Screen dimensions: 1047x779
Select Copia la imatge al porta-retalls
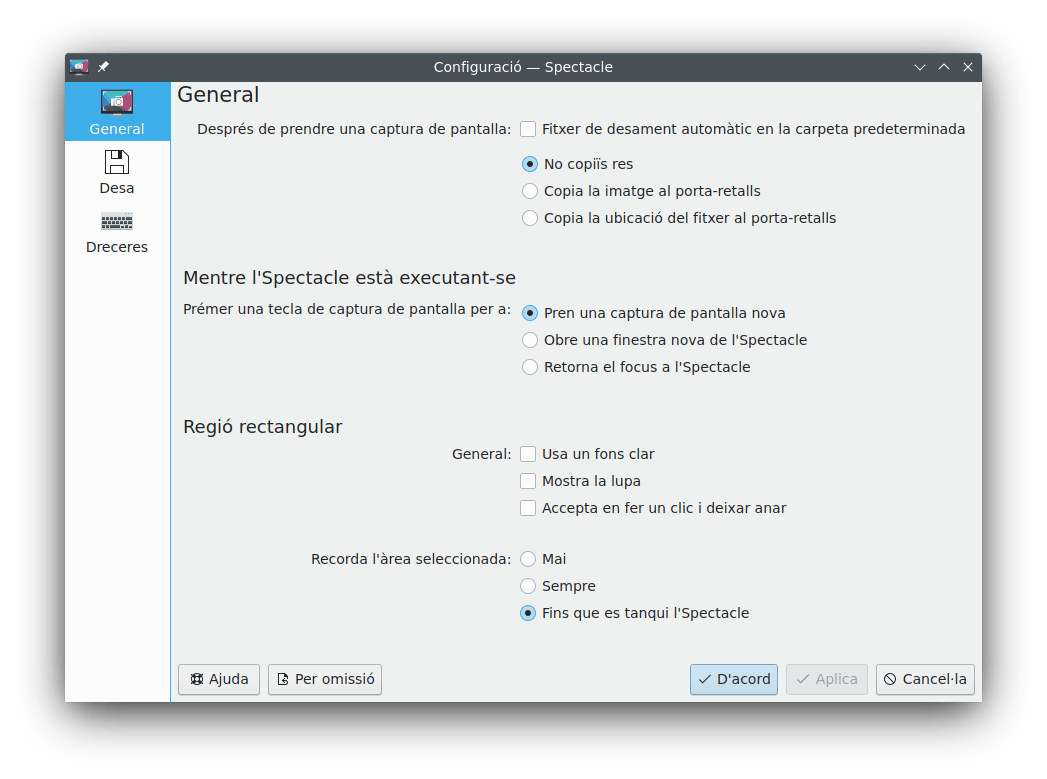click(530, 191)
